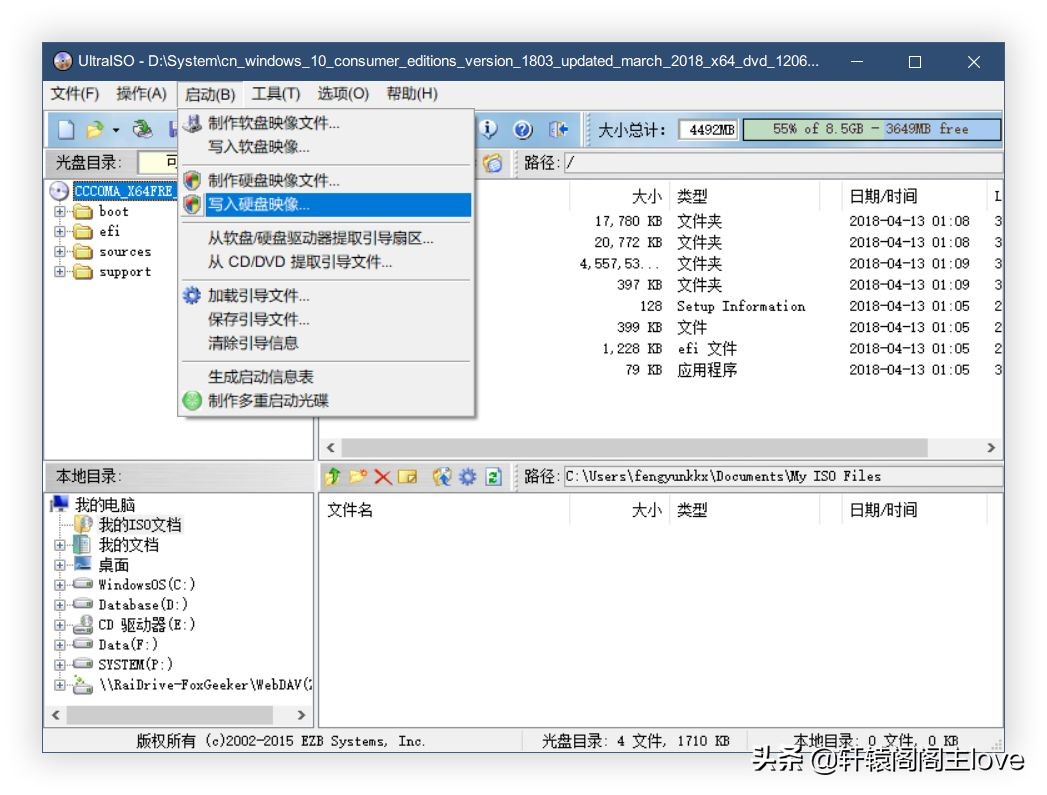Viewport: 1047px width, 795px height.
Task: Click the help question mark toolbar icon
Action: click(522, 128)
